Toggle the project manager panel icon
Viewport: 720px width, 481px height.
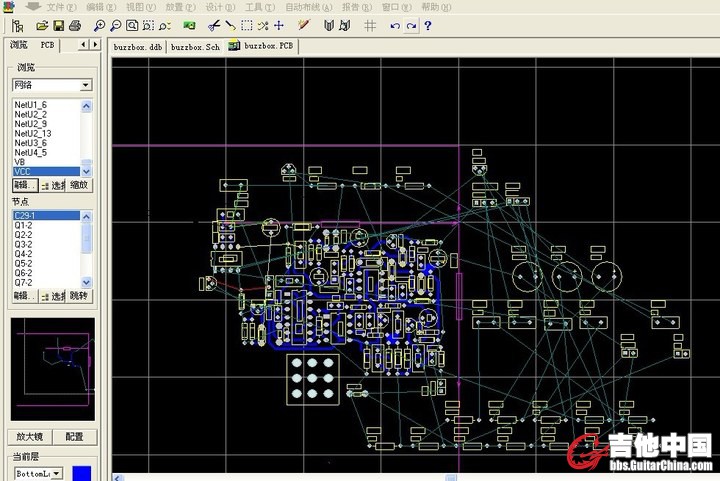pos(17,26)
